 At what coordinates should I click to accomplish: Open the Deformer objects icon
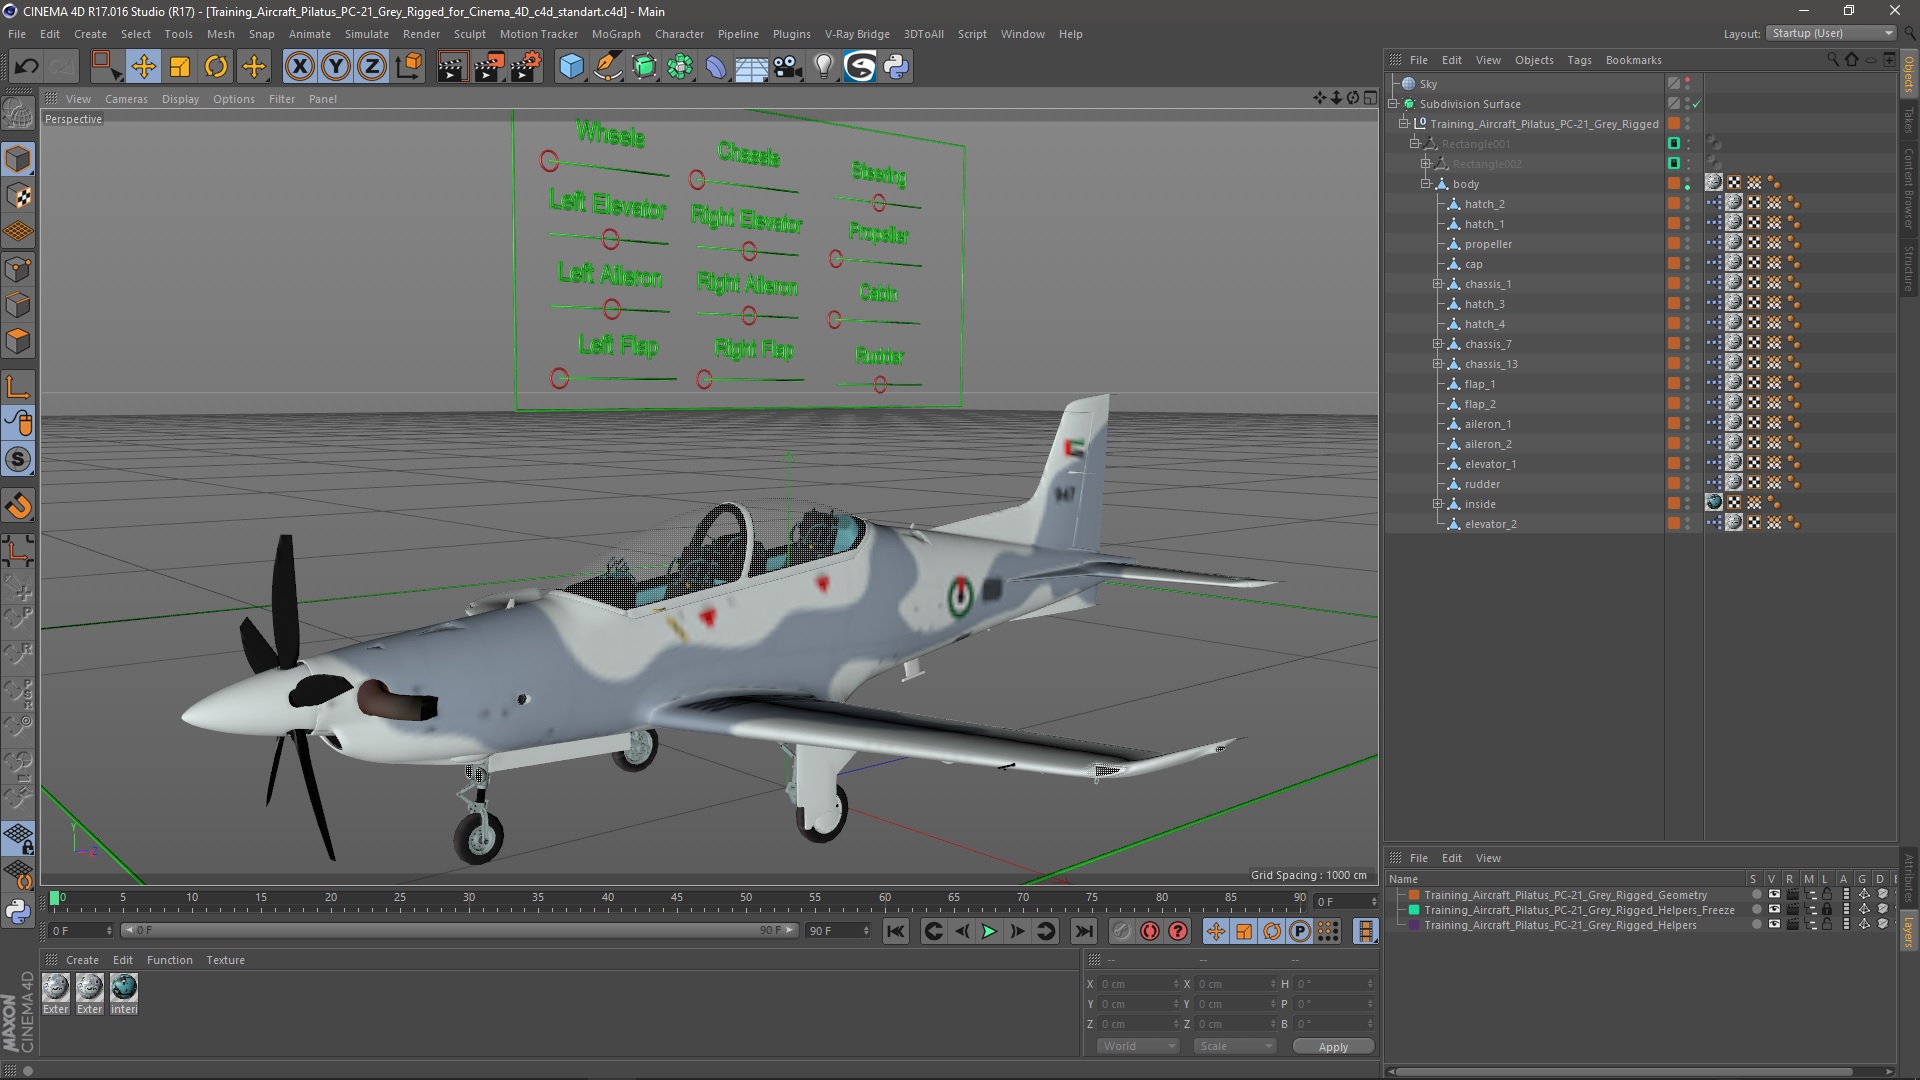point(716,67)
